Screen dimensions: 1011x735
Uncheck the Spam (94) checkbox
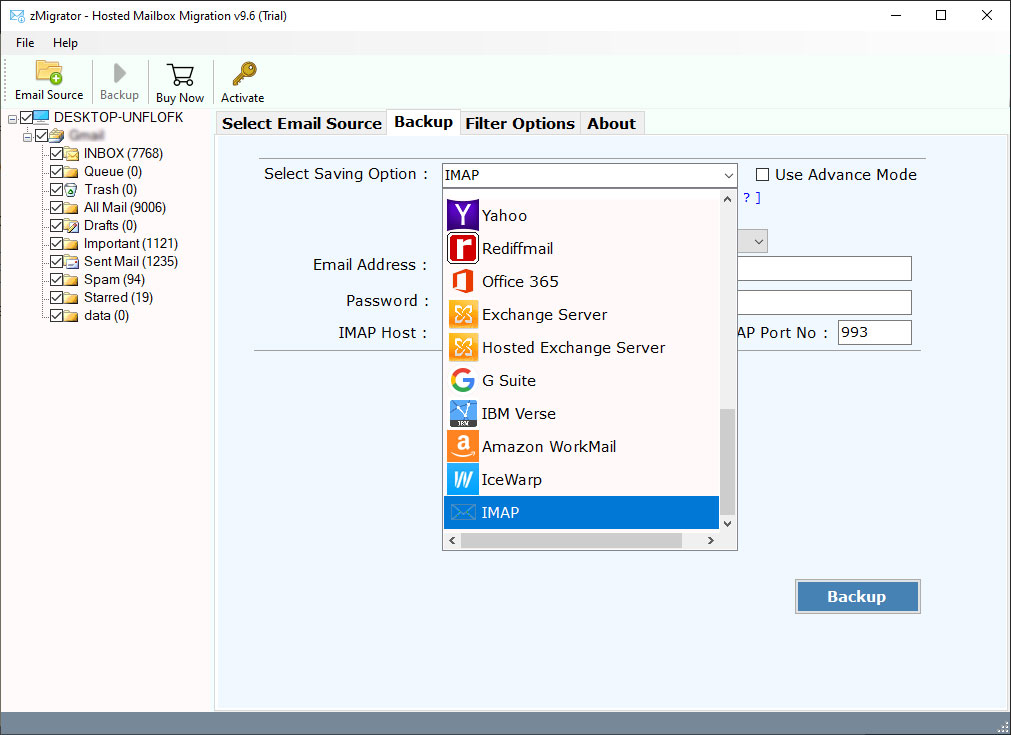tap(57, 280)
